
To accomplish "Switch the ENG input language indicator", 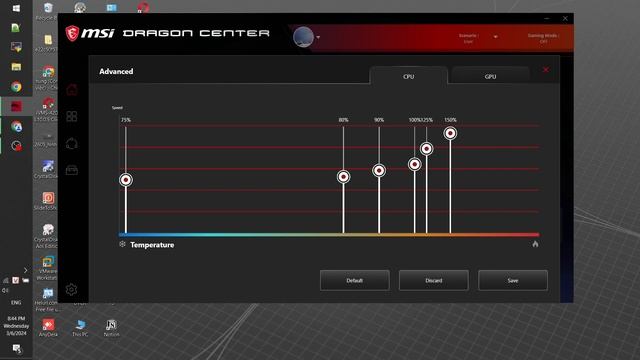I will pos(16,302).
